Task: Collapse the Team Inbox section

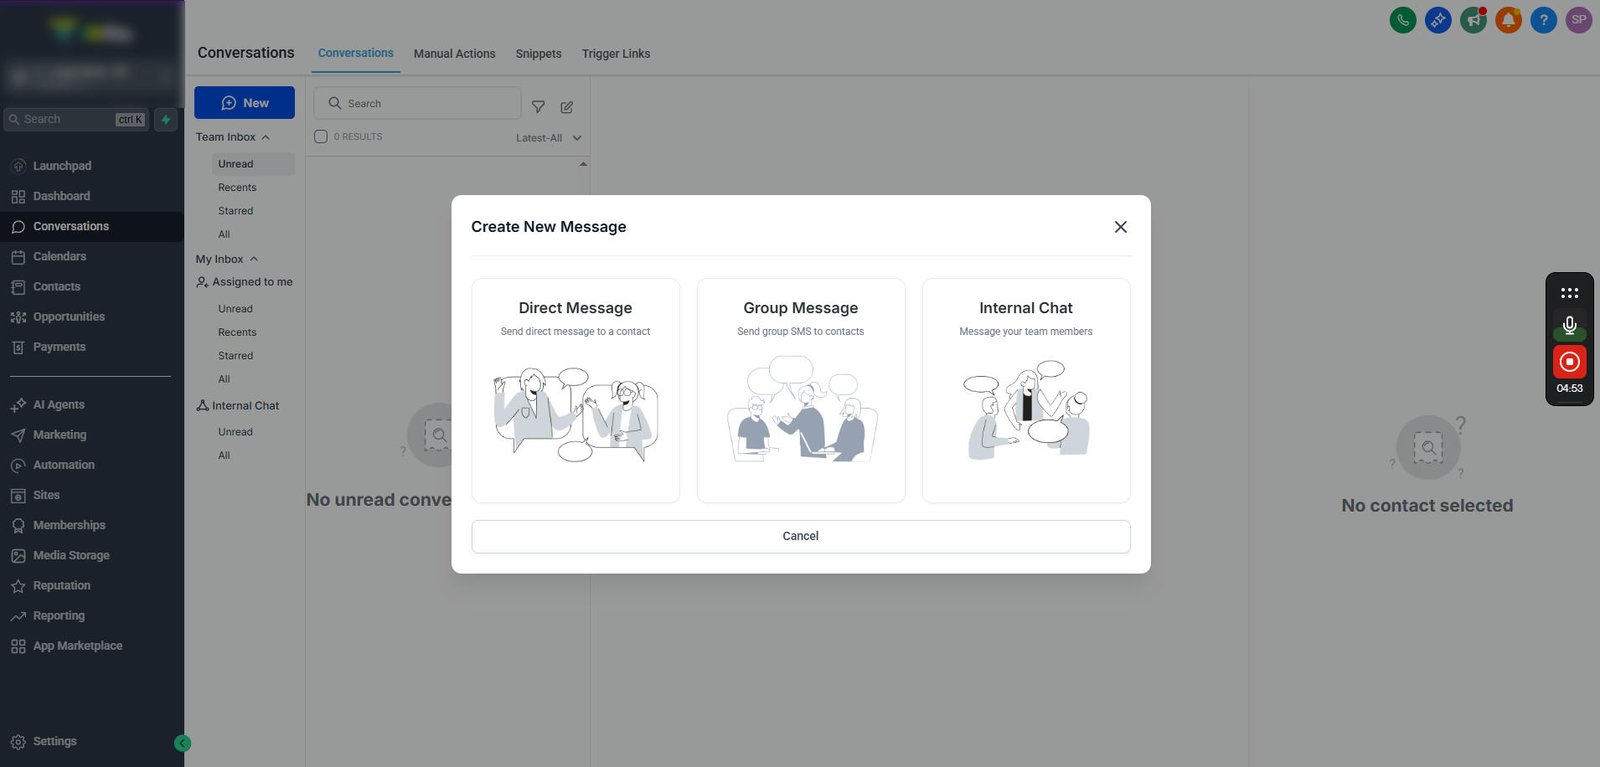Action: [x=233, y=137]
